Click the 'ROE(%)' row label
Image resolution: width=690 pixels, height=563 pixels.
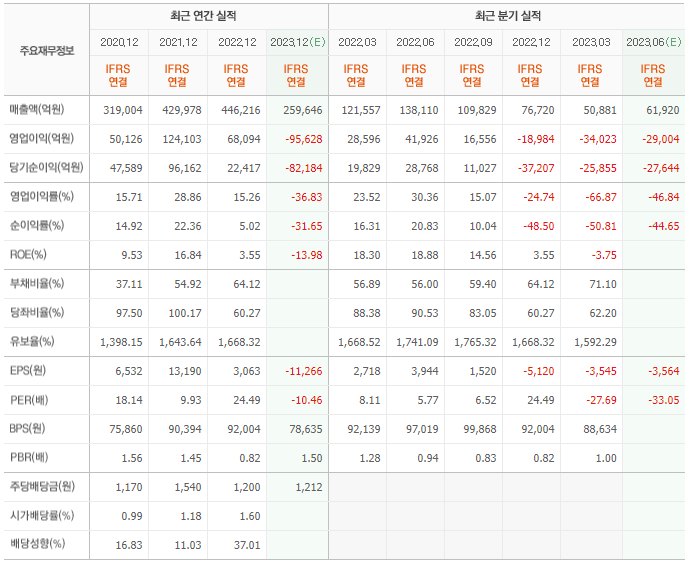28,255
